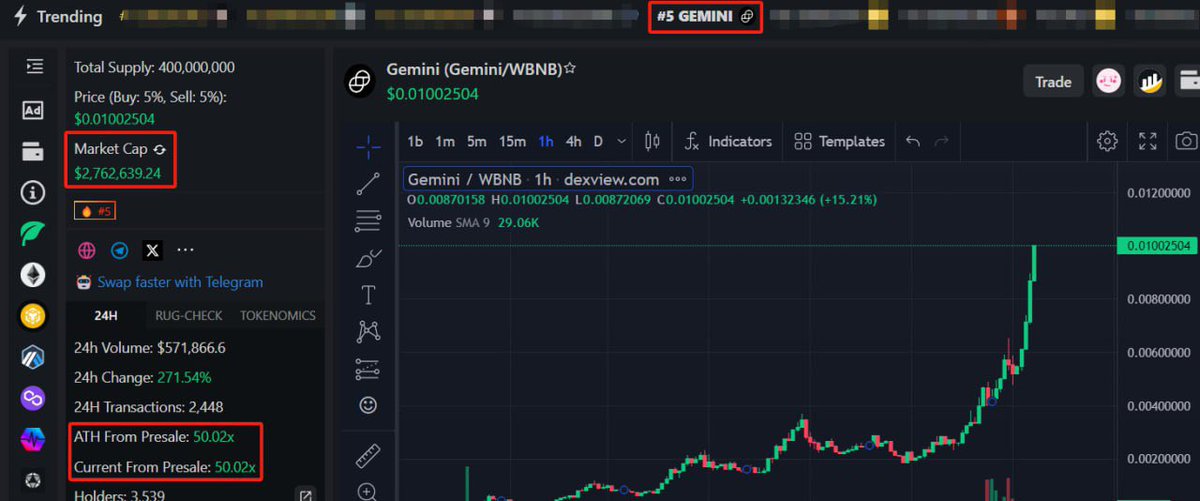Click the #5 fire trending badge
1200x501 pixels.
(97, 211)
